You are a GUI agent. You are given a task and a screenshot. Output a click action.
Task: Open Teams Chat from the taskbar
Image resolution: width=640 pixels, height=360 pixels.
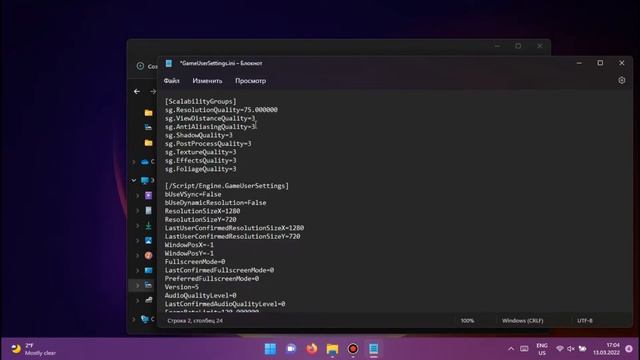[291, 349]
